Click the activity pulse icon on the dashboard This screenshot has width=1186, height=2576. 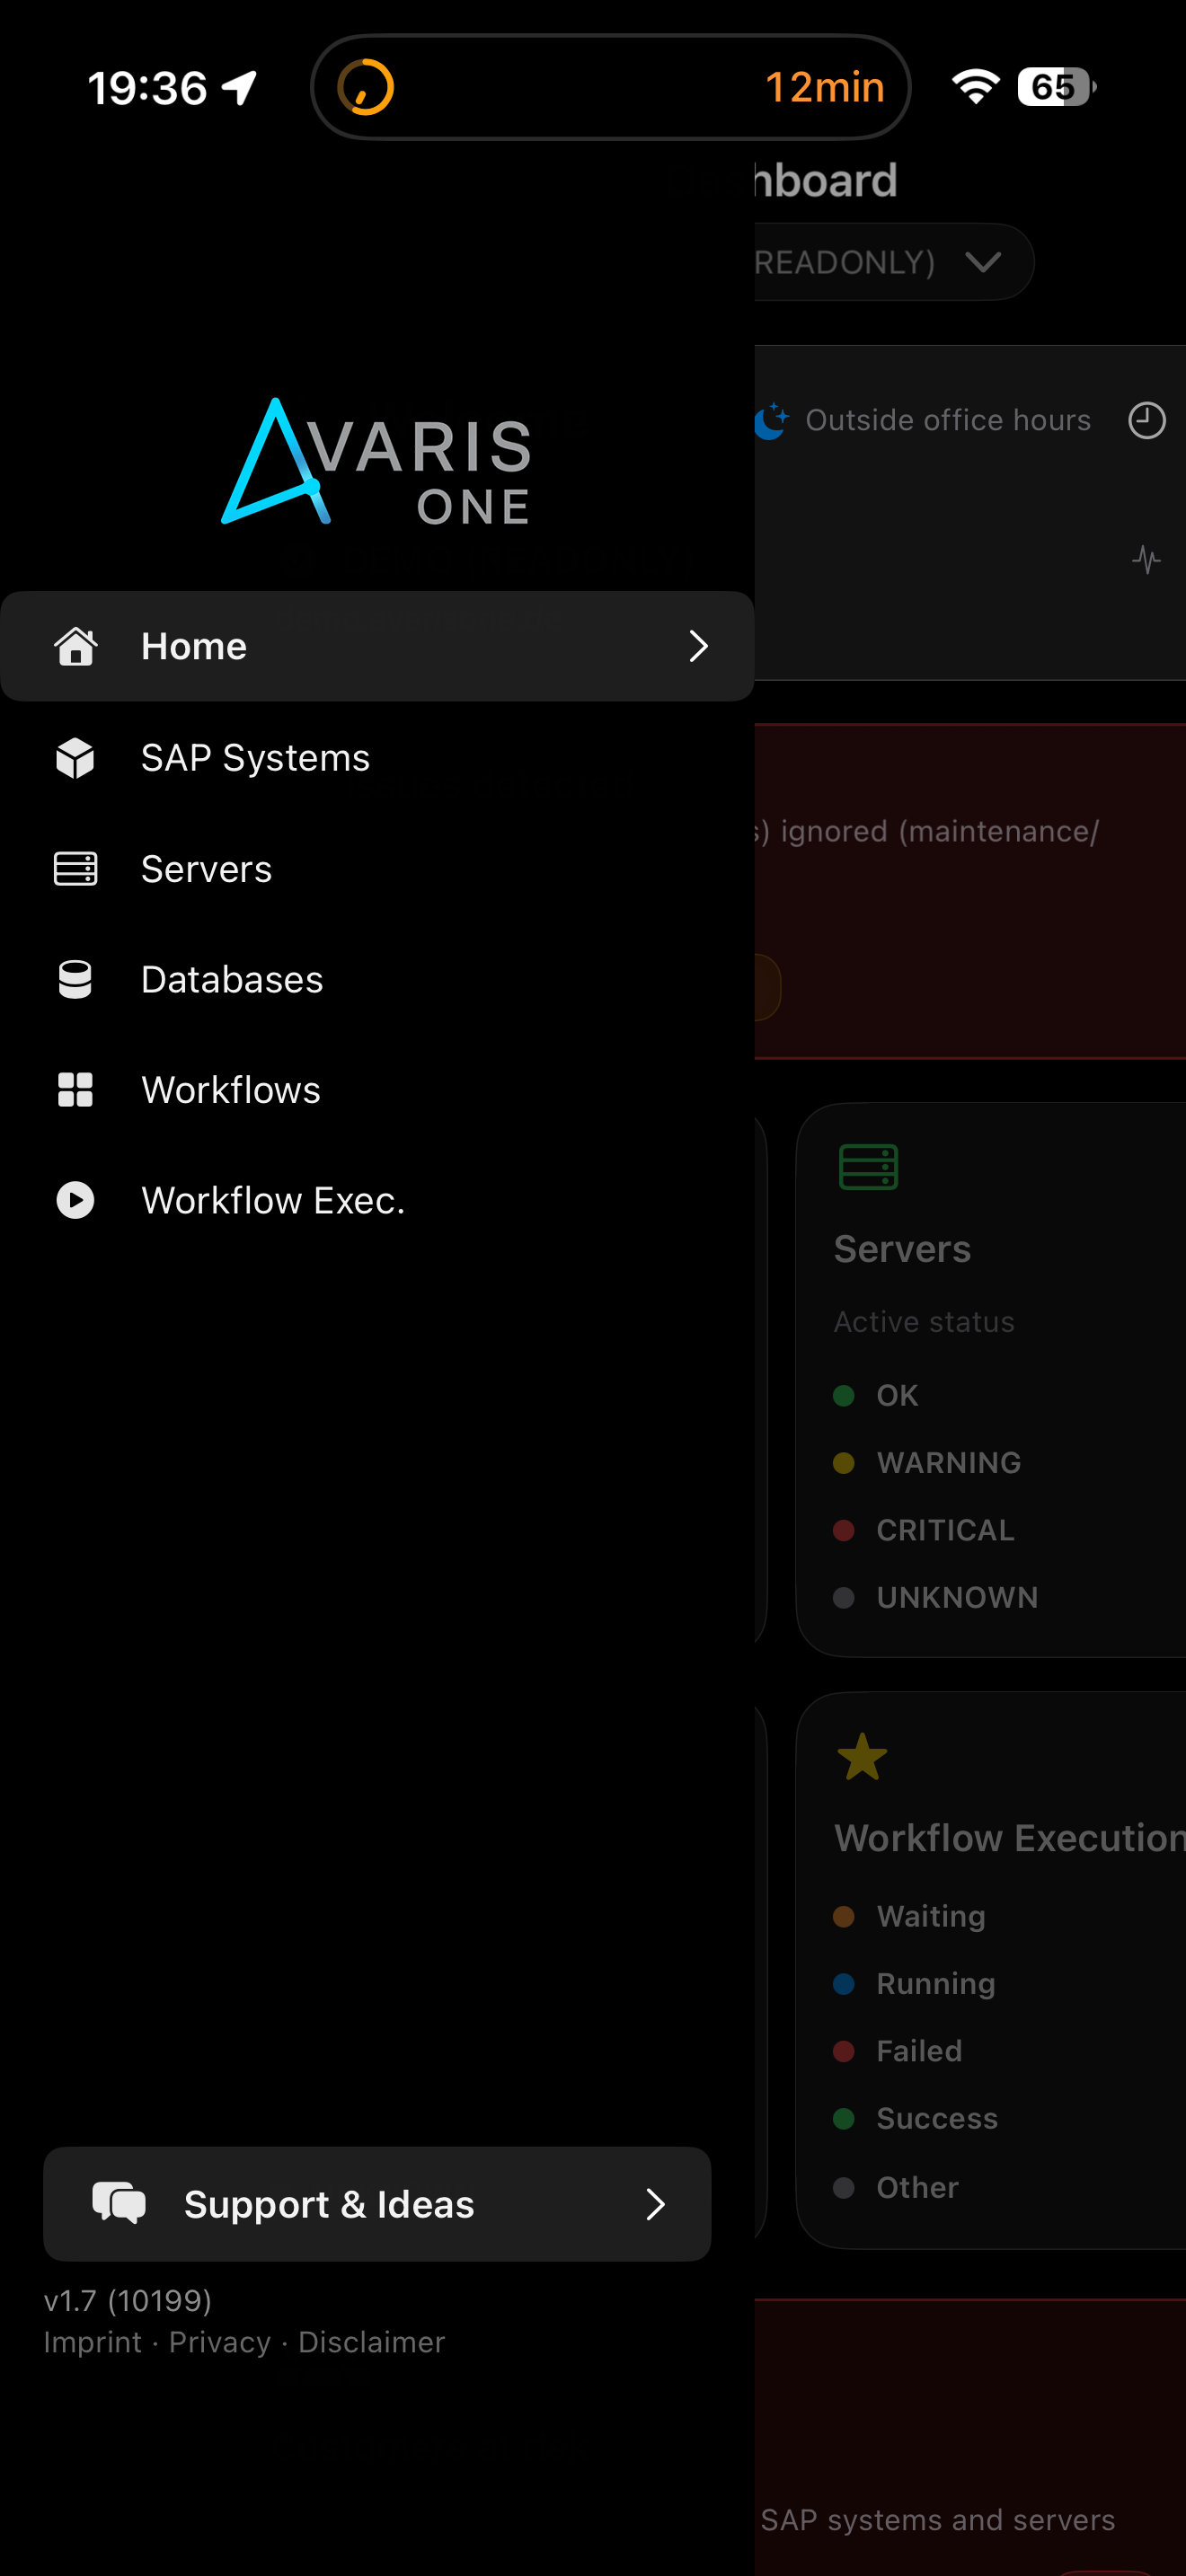(1146, 559)
